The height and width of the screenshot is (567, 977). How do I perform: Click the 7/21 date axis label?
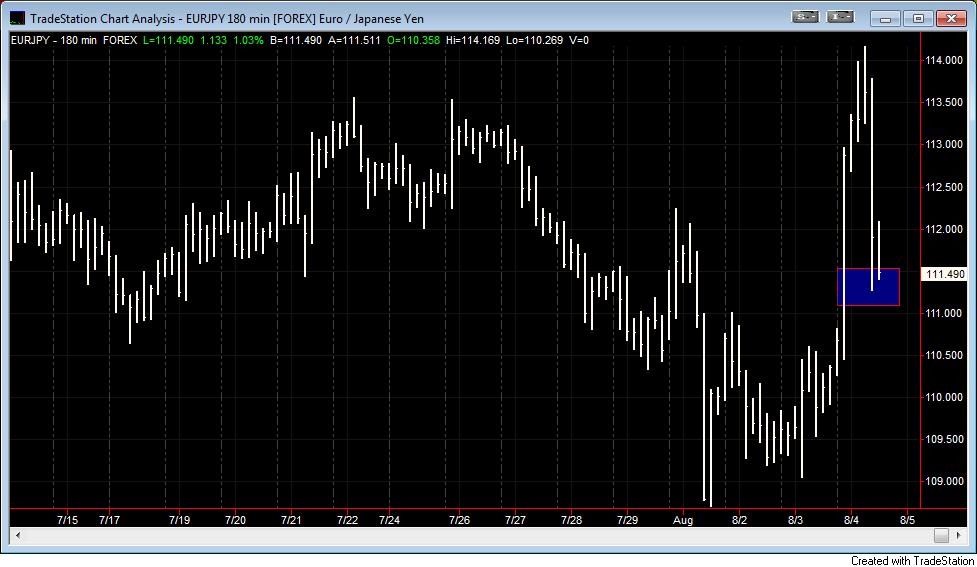tap(292, 520)
